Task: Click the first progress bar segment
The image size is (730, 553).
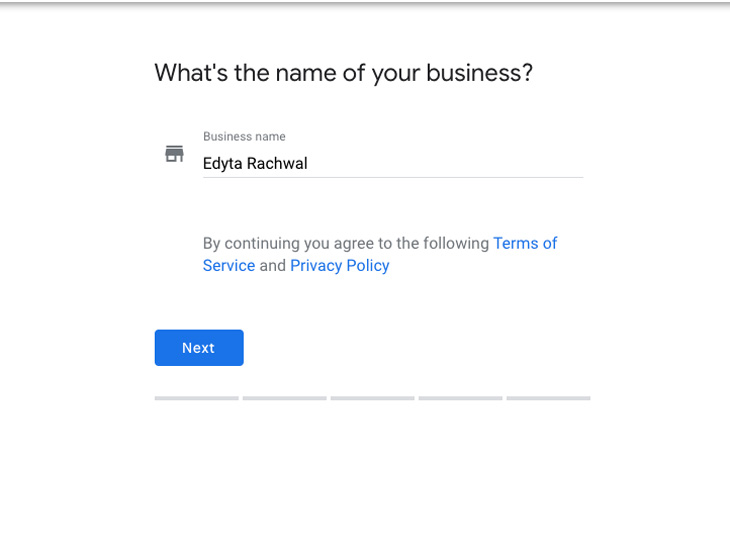Action: tap(196, 398)
